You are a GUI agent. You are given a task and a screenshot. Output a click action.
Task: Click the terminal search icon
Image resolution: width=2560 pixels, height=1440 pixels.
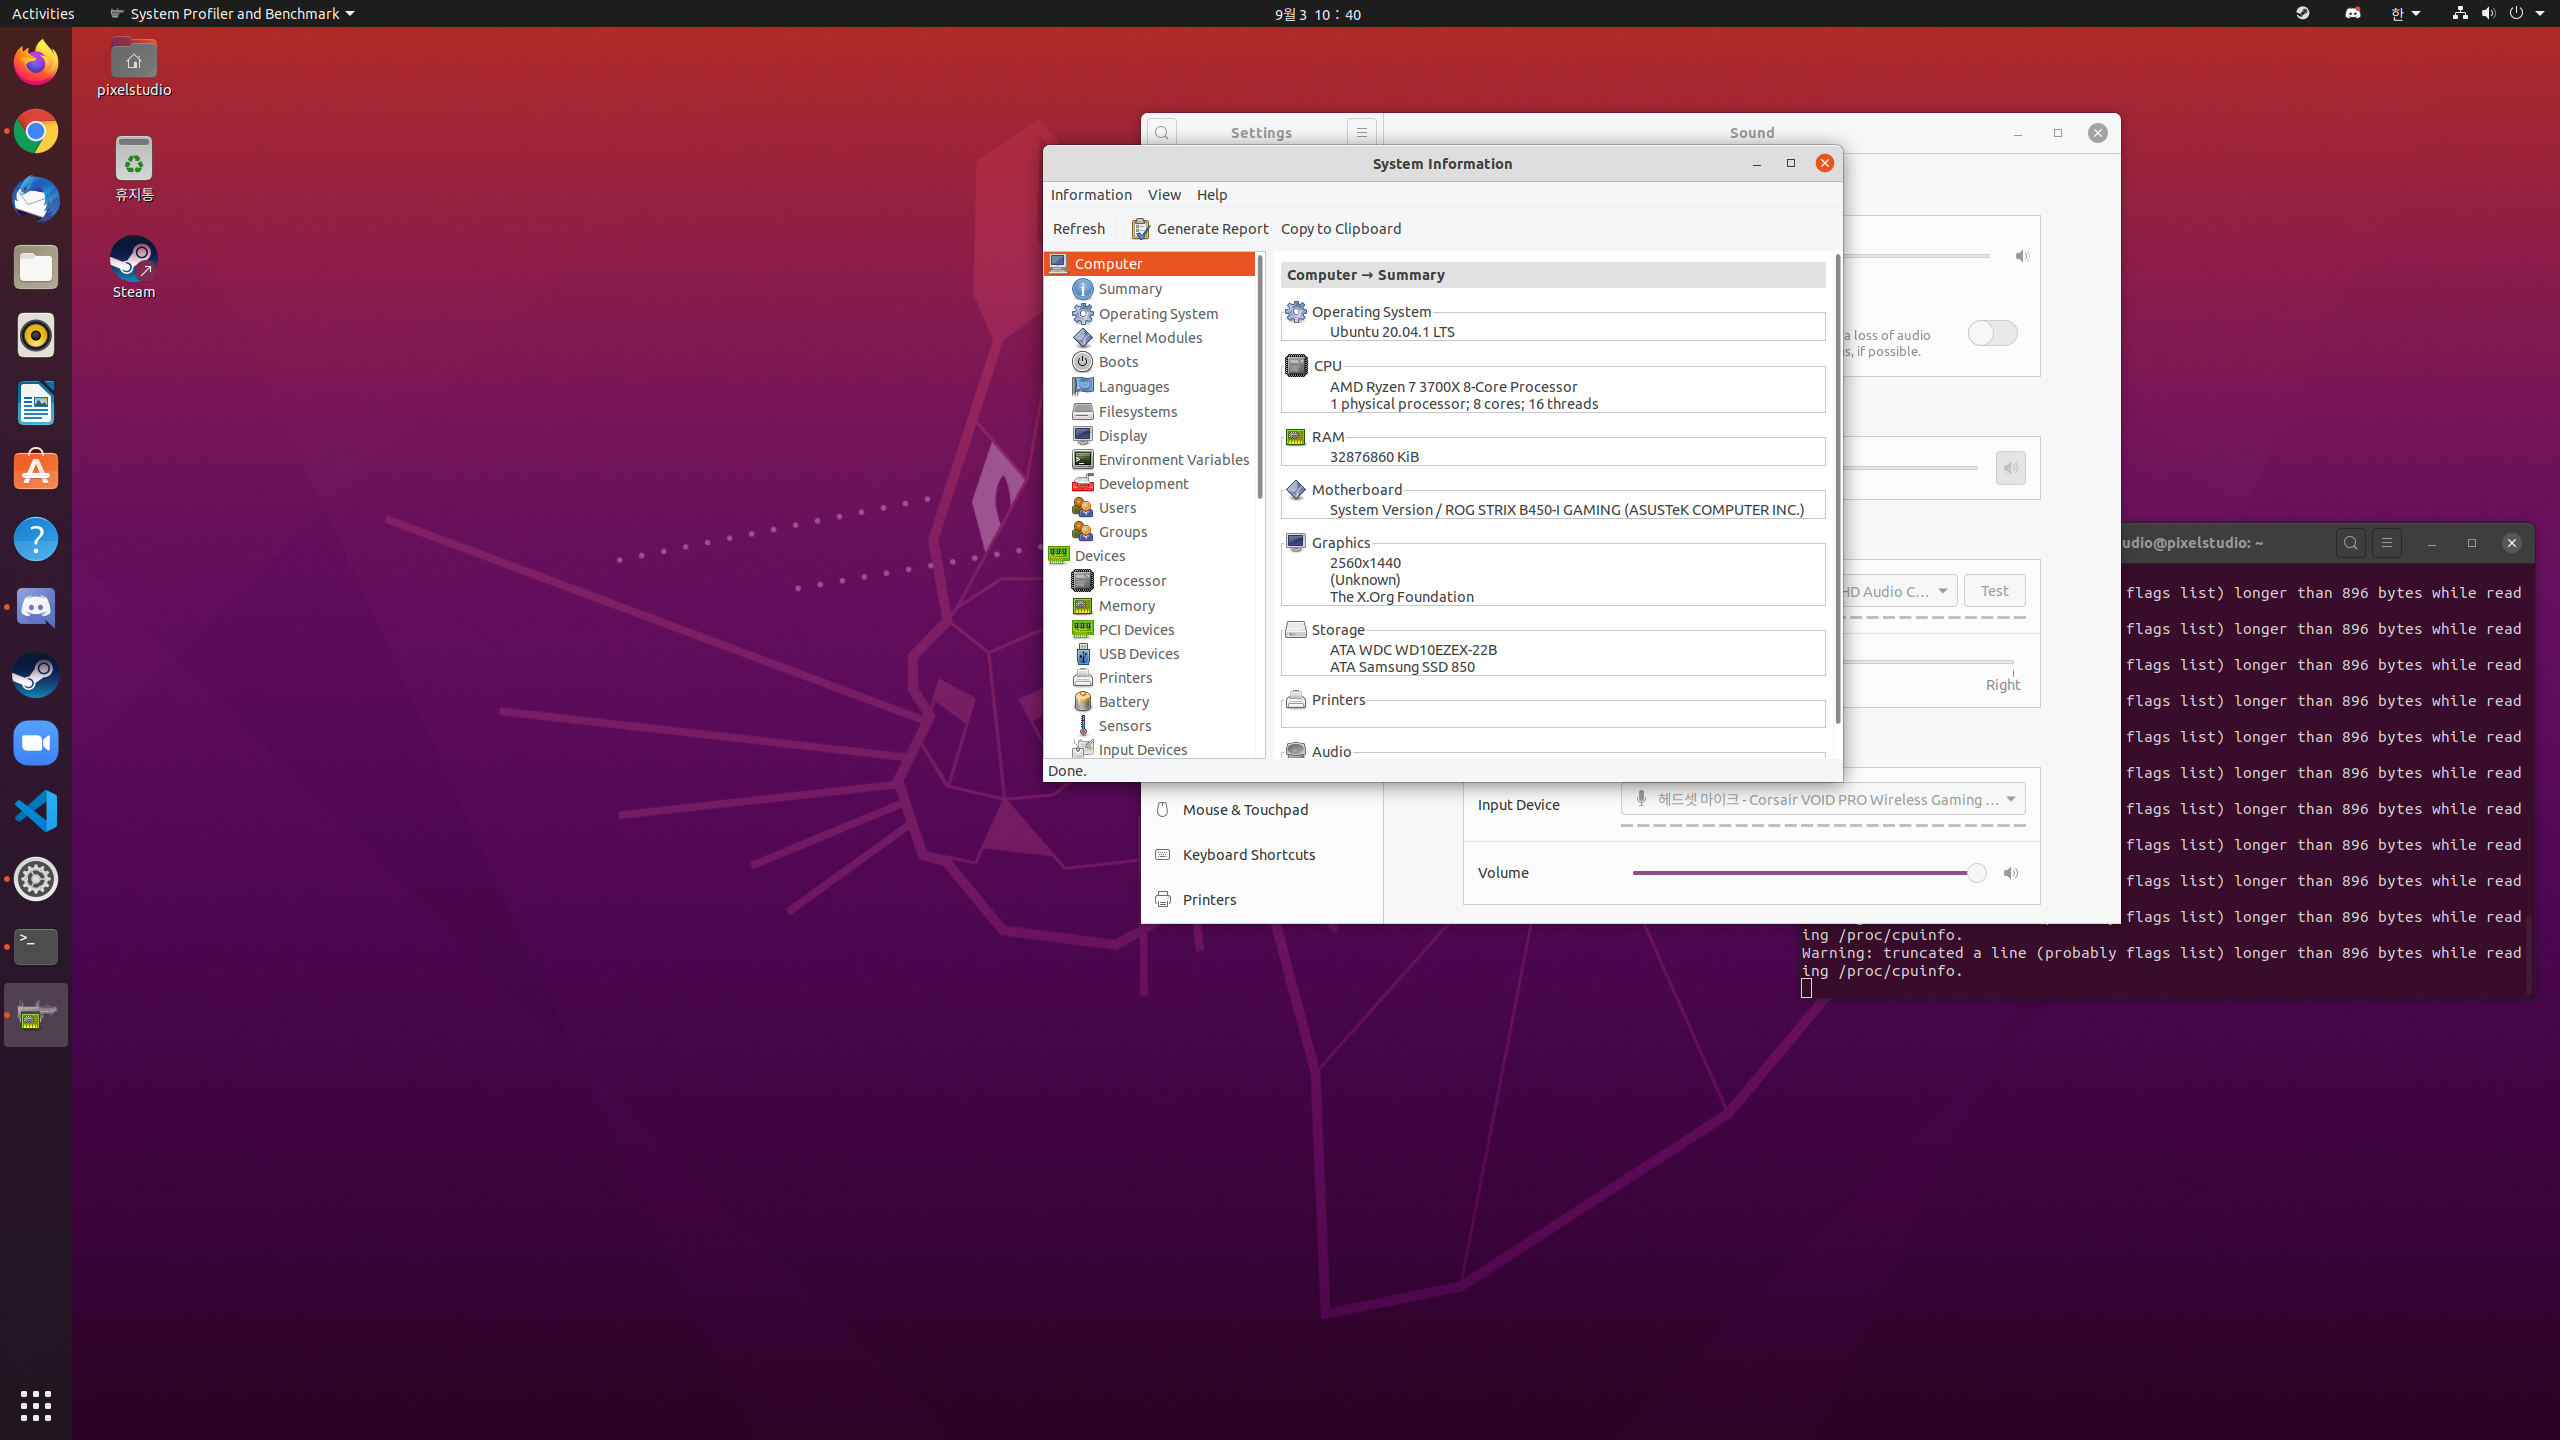pos(2351,543)
